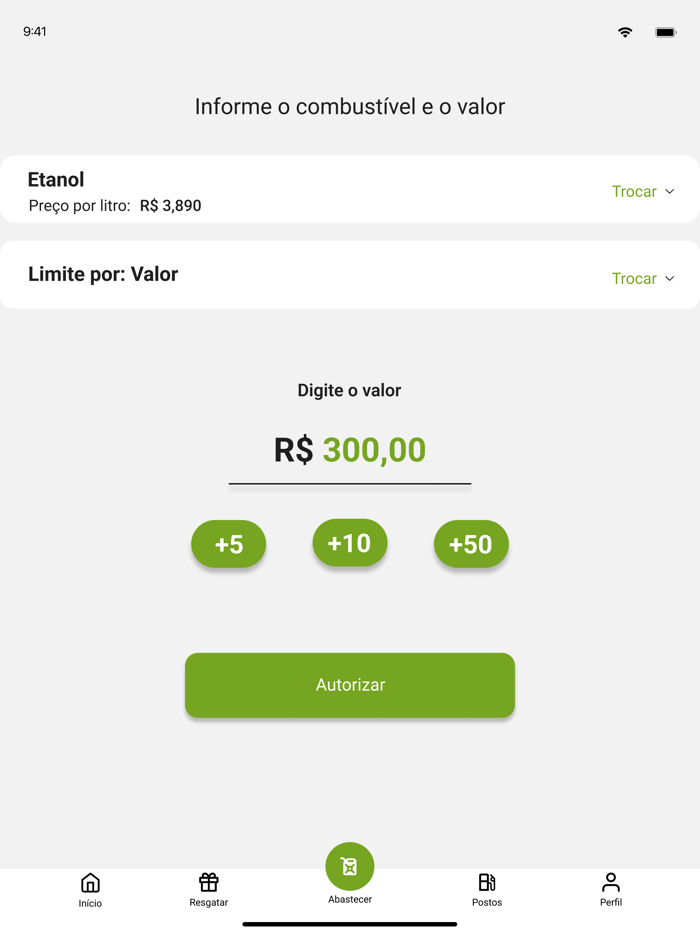Image resolution: width=700 pixels, height=934 pixels.
Task: Click the Autorizar button
Action: [x=350, y=685]
